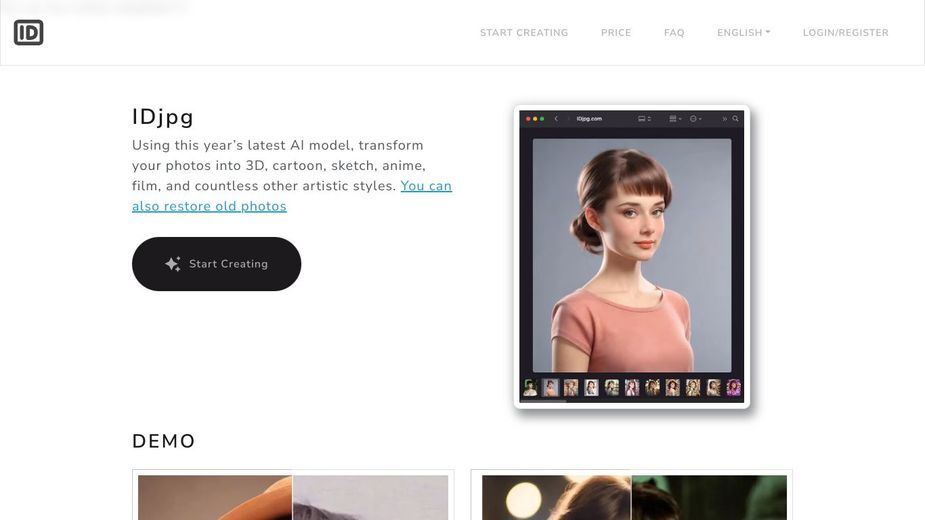Click the filmstrip scrollbar under the thumbnails
This screenshot has height=520, width=925.
click(543, 401)
